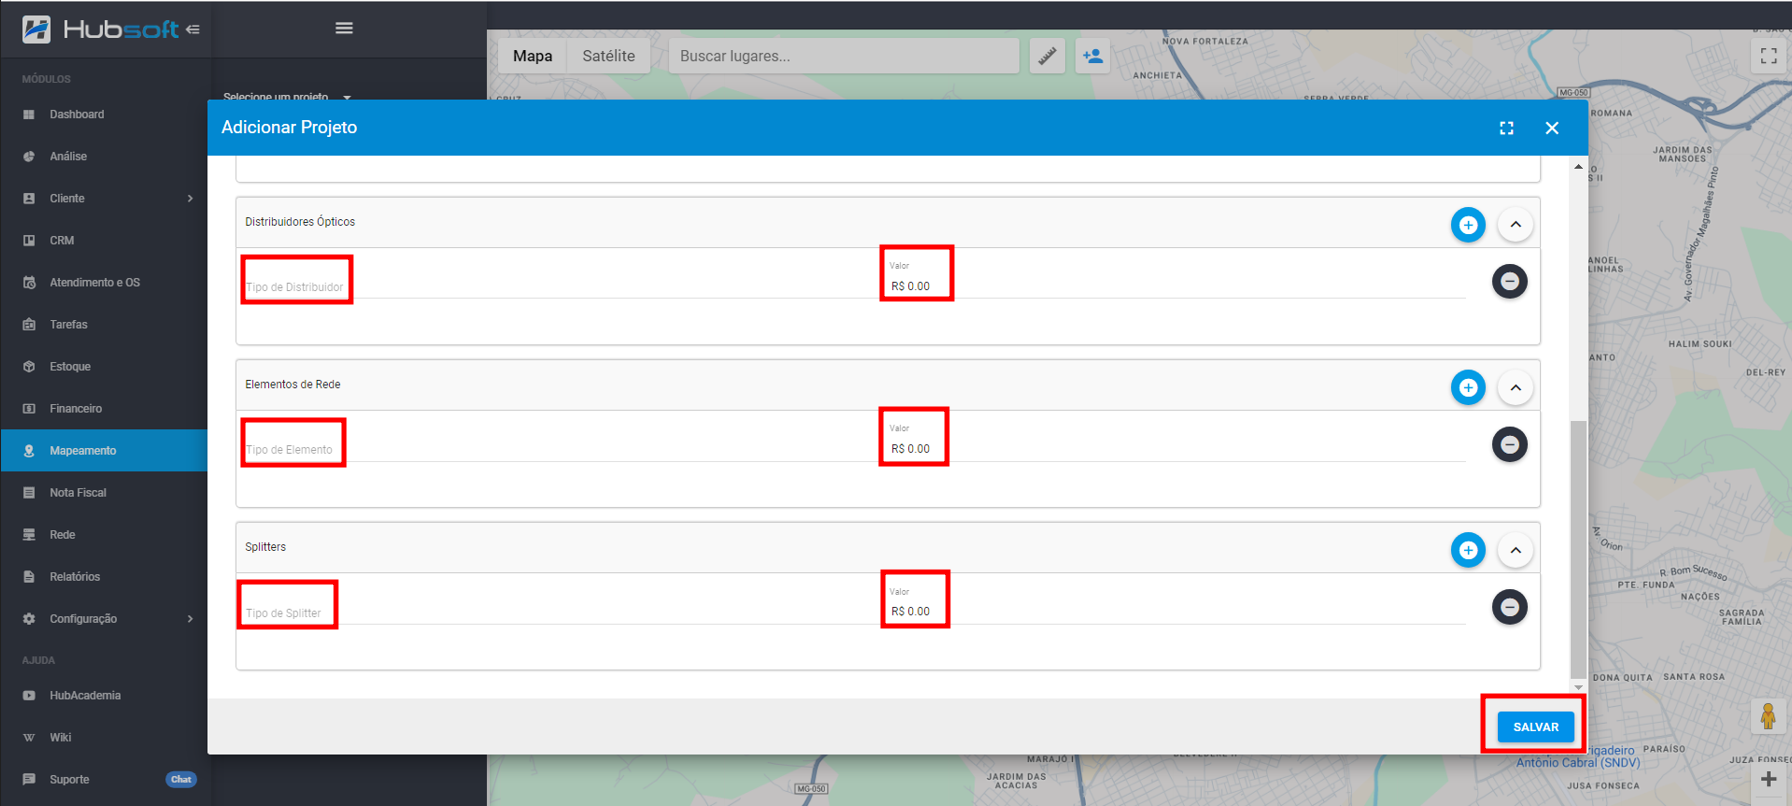Click the Financeiro sidebar icon
Screen dimensions: 1792x806
[29, 408]
